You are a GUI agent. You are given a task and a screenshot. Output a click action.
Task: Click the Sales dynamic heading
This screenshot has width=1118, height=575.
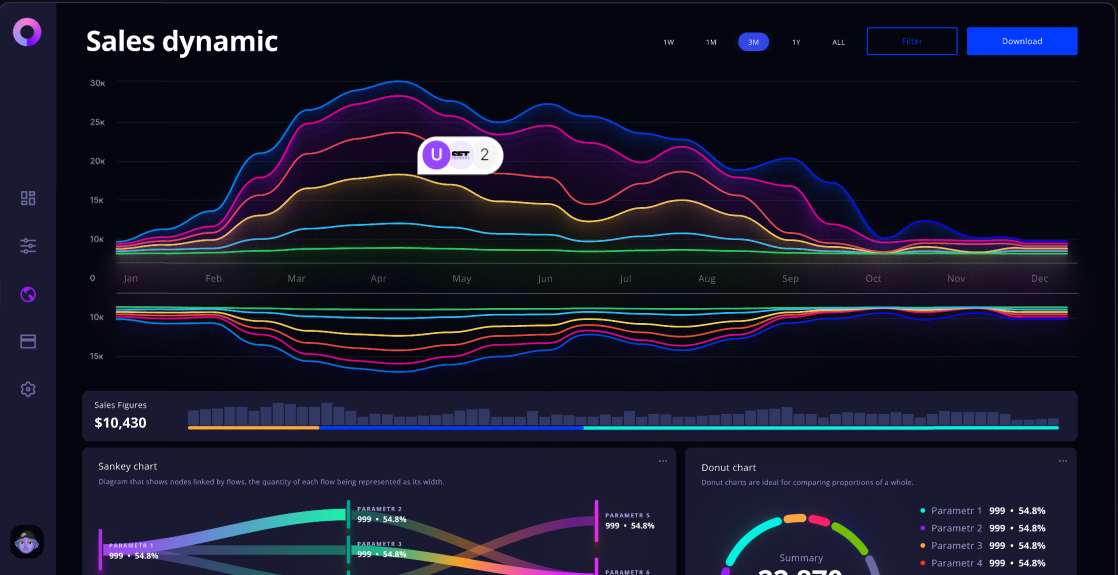pyautogui.click(x=182, y=41)
